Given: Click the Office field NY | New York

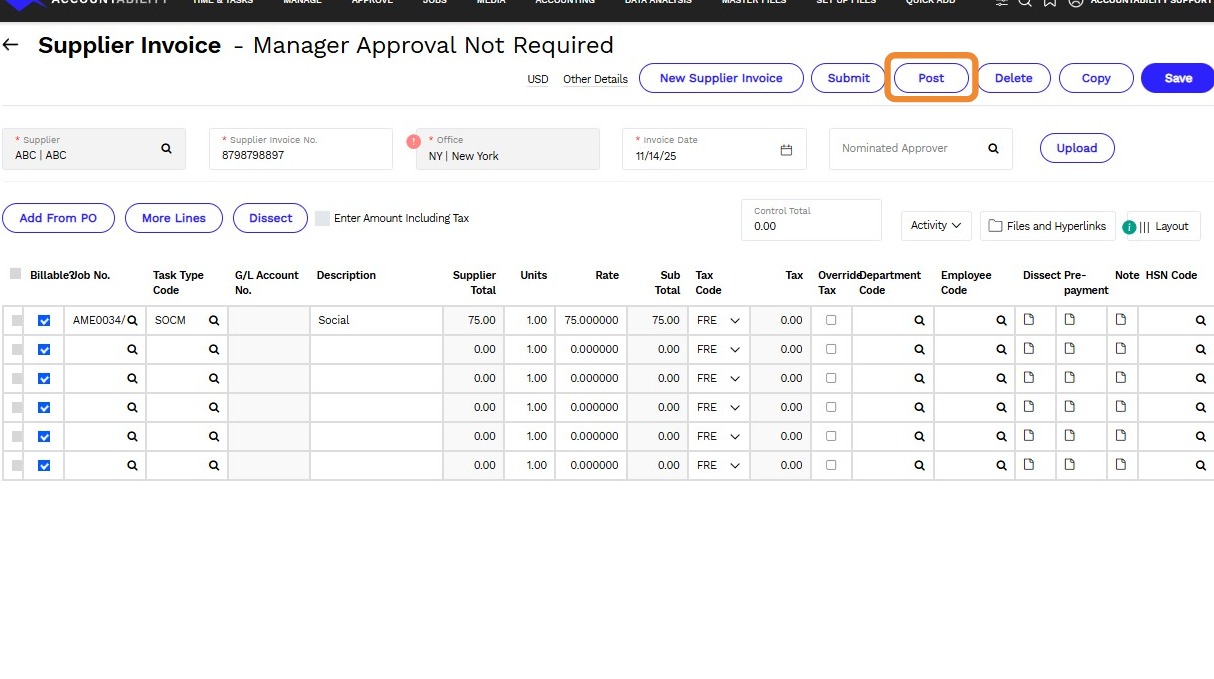Looking at the screenshot, I should point(508,149).
